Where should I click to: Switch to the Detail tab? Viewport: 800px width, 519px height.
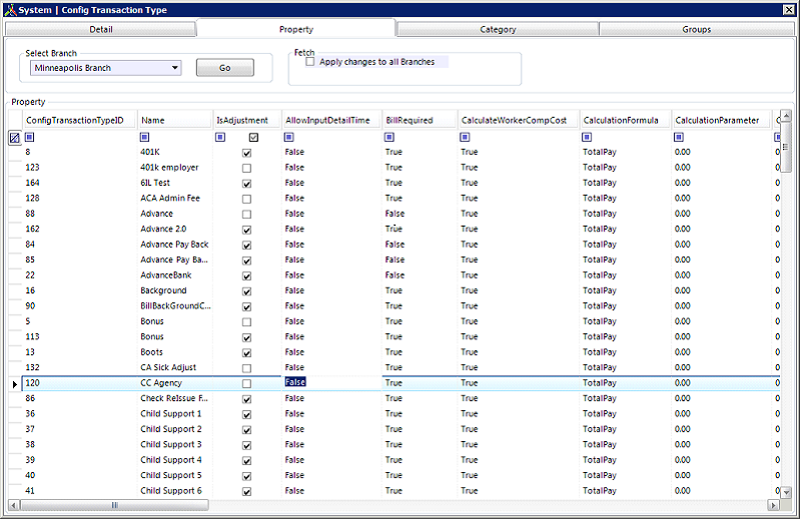[x=100, y=29]
